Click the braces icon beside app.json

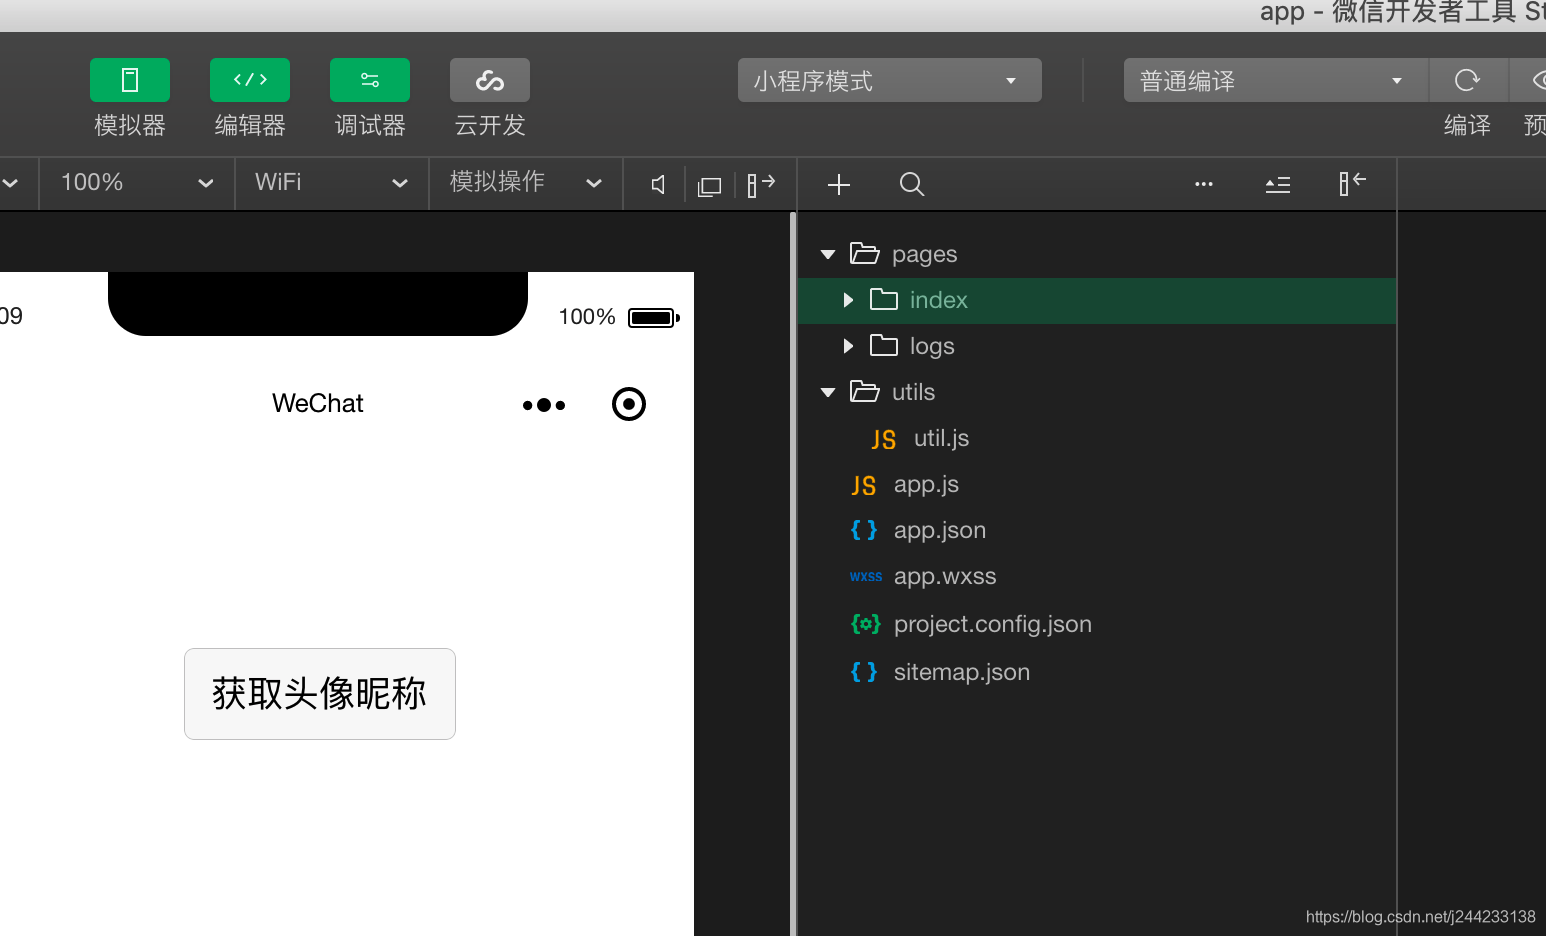pyautogui.click(x=864, y=530)
